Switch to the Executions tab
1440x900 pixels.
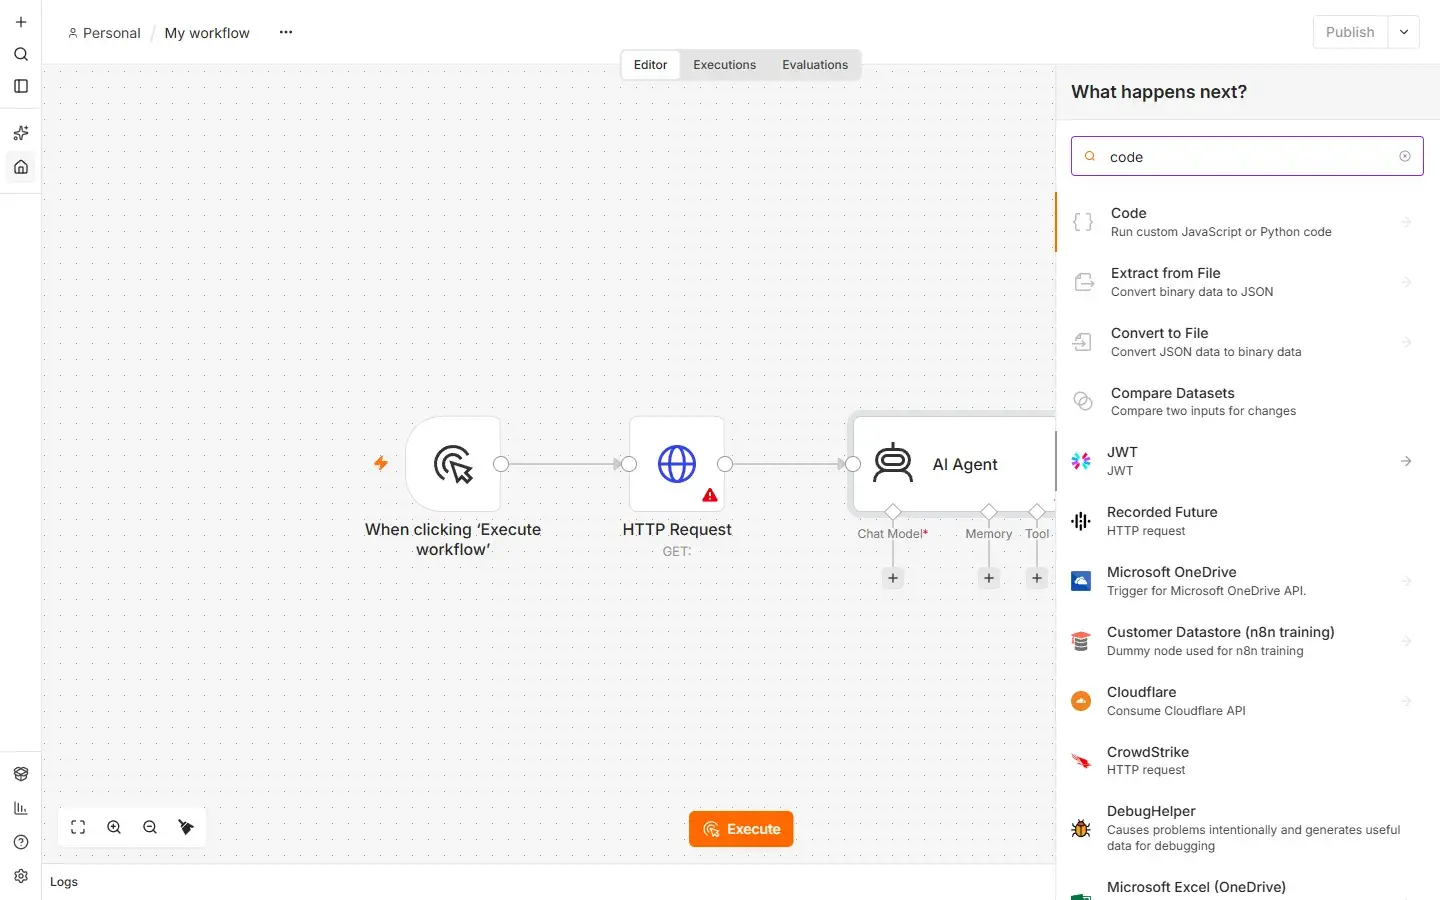(724, 65)
